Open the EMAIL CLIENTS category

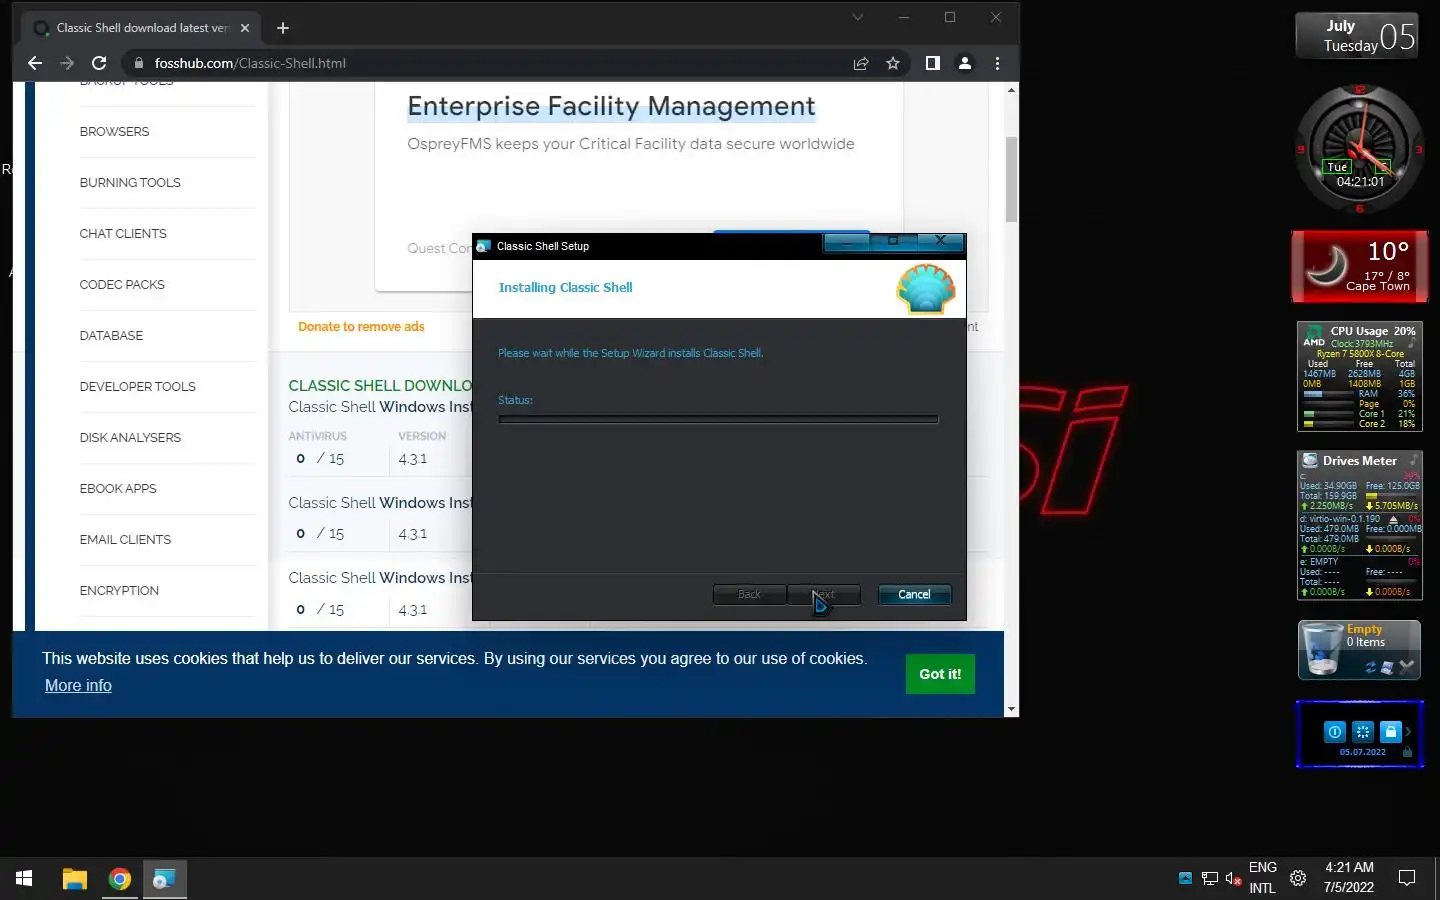coord(125,540)
